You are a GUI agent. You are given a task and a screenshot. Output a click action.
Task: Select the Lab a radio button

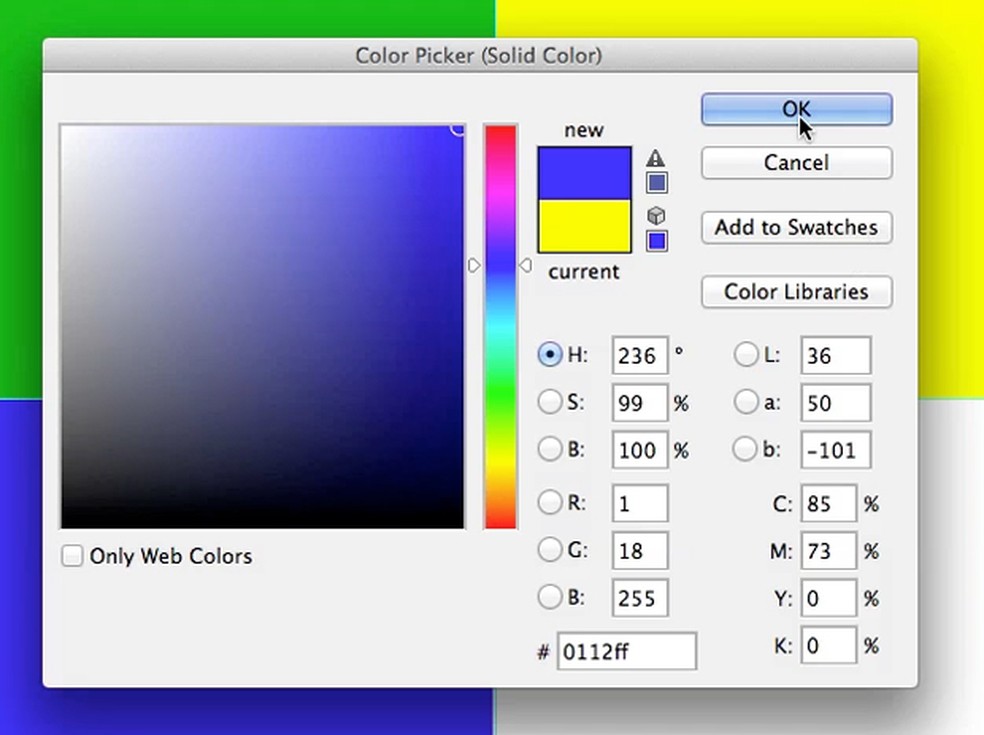pyautogui.click(x=746, y=402)
